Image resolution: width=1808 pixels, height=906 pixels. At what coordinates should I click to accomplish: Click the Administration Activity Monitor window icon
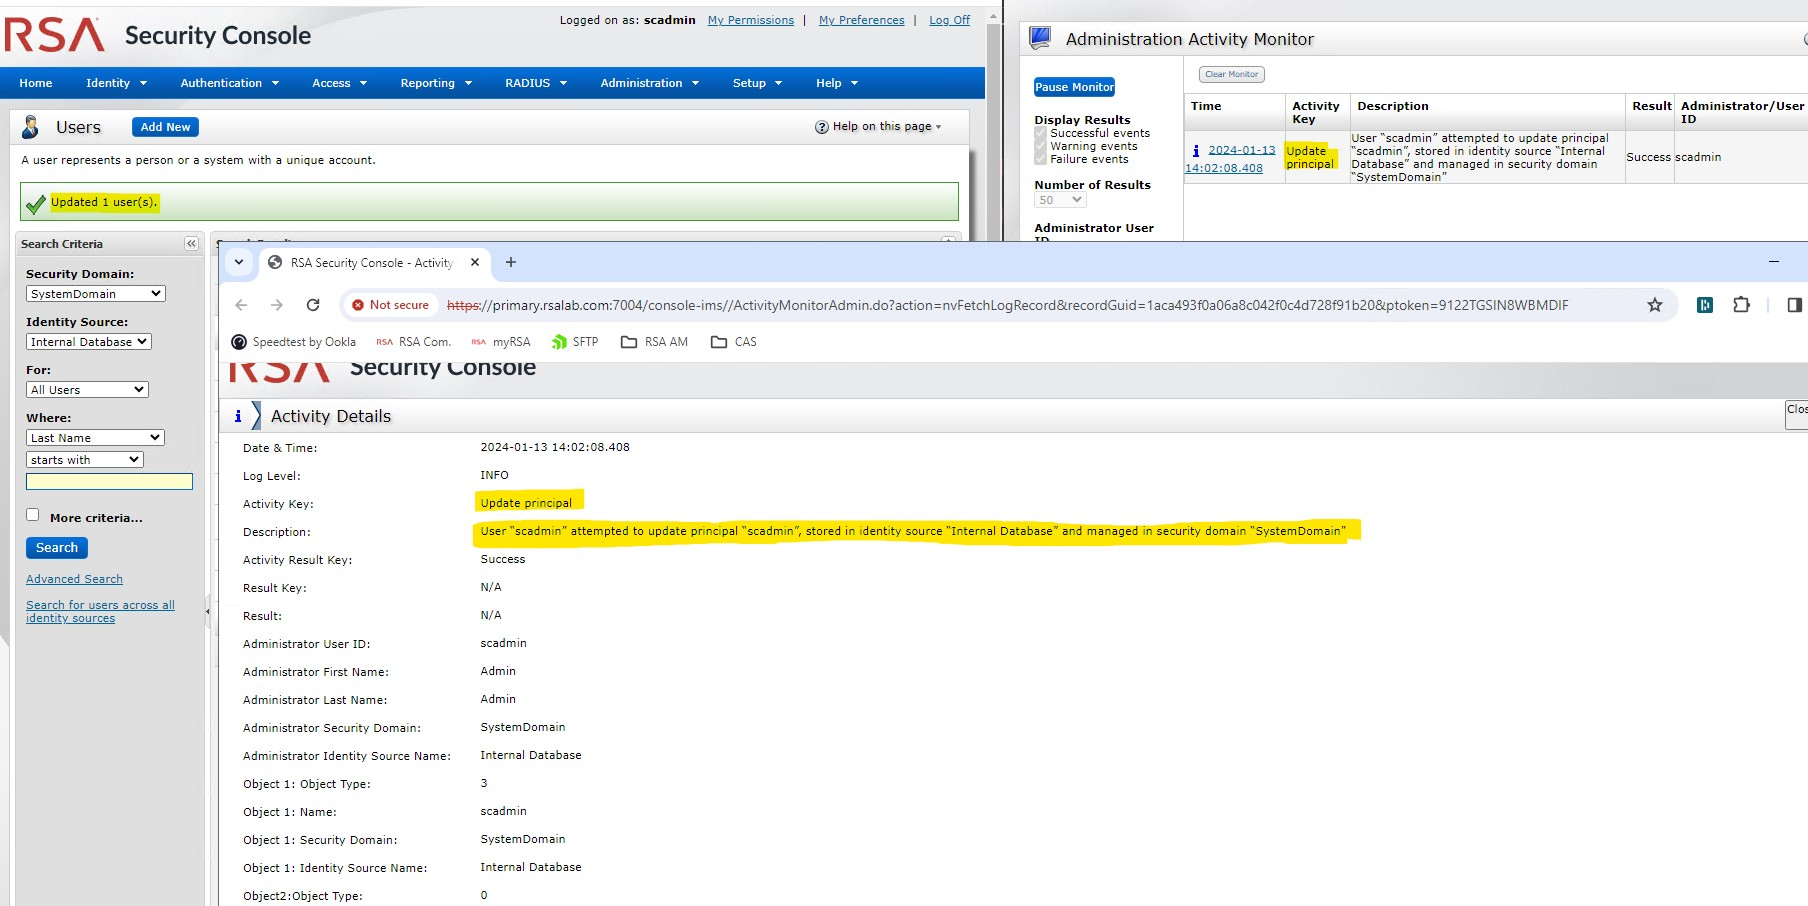[1040, 37]
